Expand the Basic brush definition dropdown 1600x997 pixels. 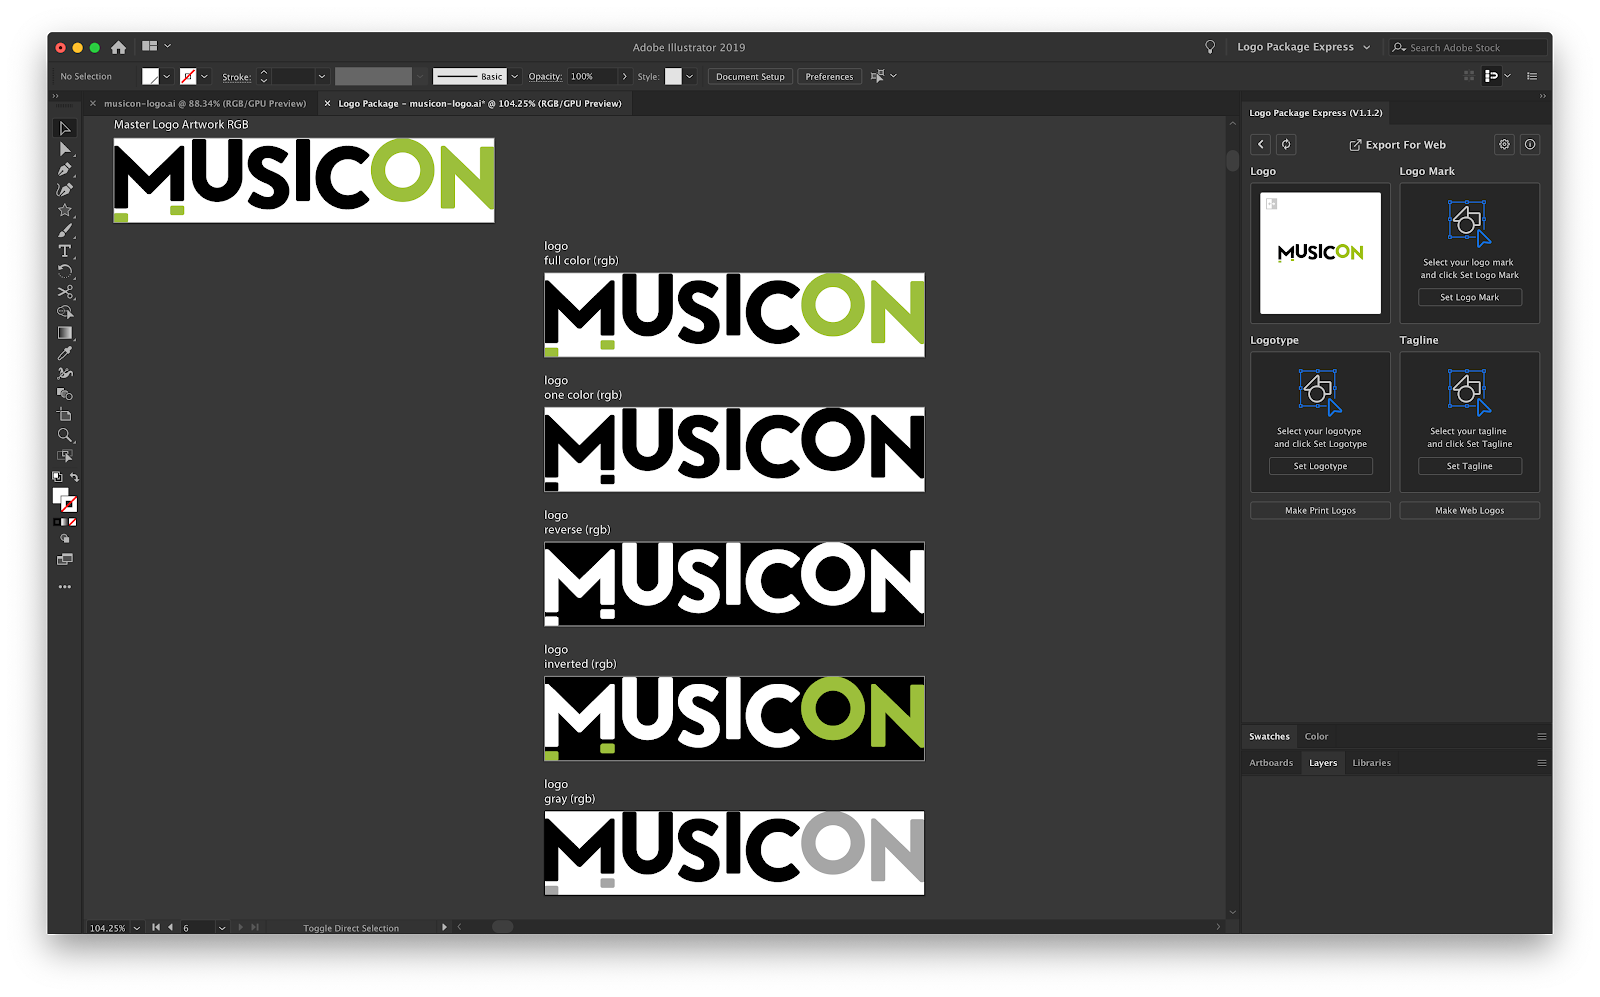(x=515, y=76)
